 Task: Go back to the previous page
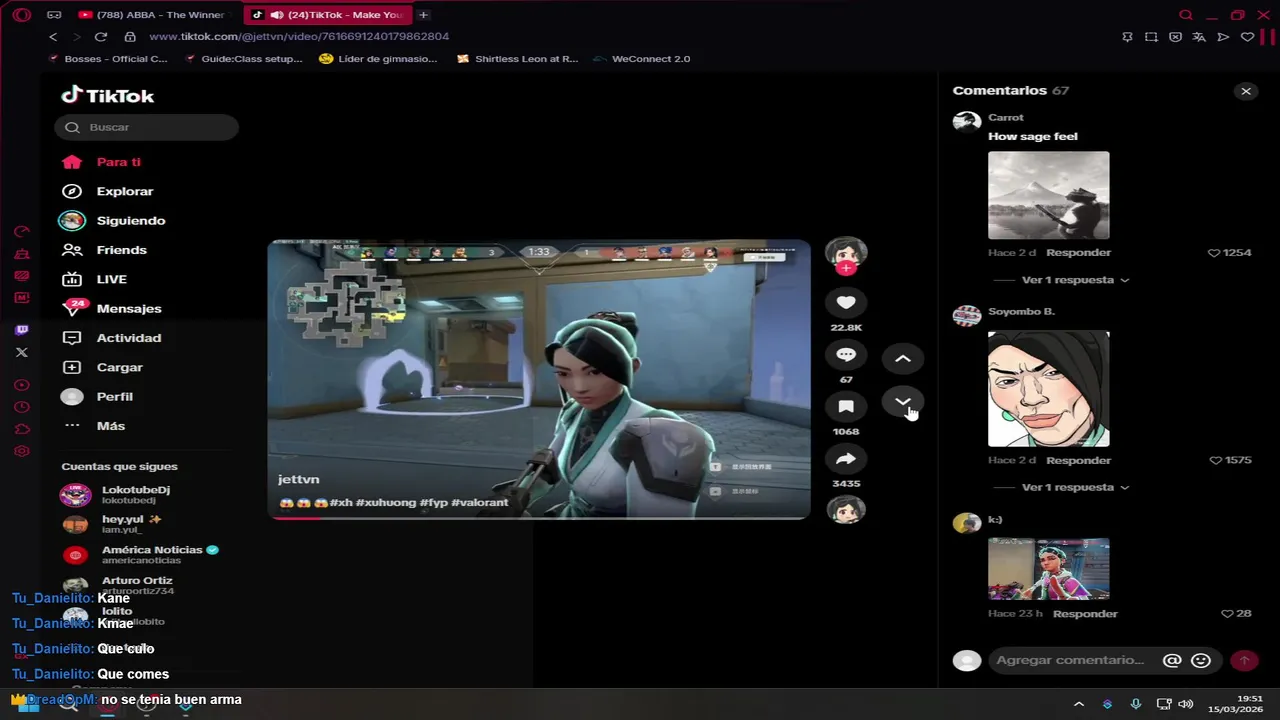53,37
